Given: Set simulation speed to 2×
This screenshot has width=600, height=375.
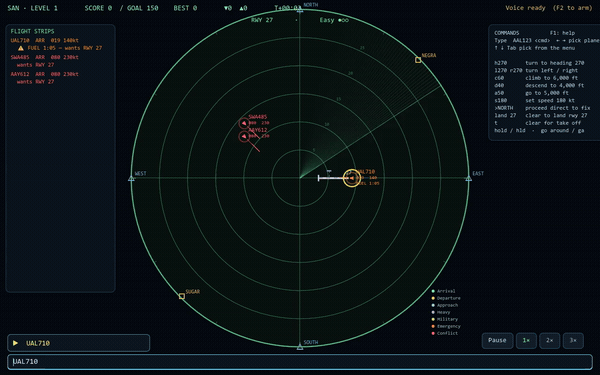Looking at the screenshot, I should pyautogui.click(x=549, y=340).
